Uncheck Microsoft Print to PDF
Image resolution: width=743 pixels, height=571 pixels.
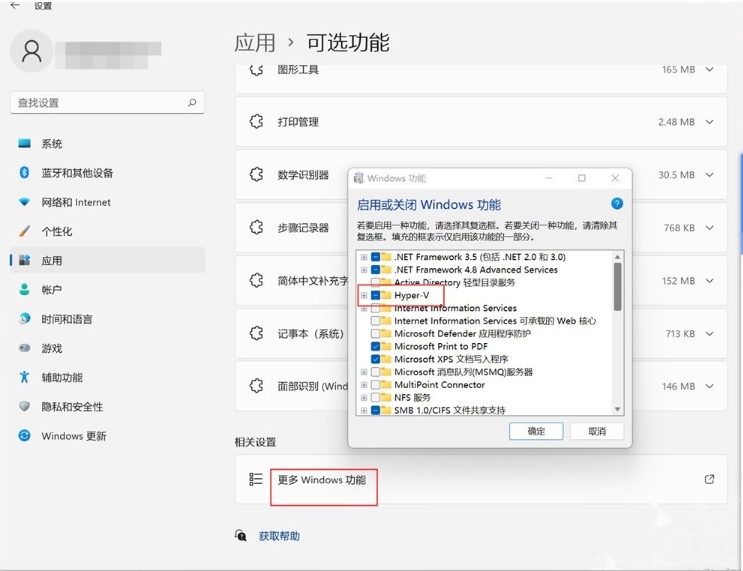[376, 346]
